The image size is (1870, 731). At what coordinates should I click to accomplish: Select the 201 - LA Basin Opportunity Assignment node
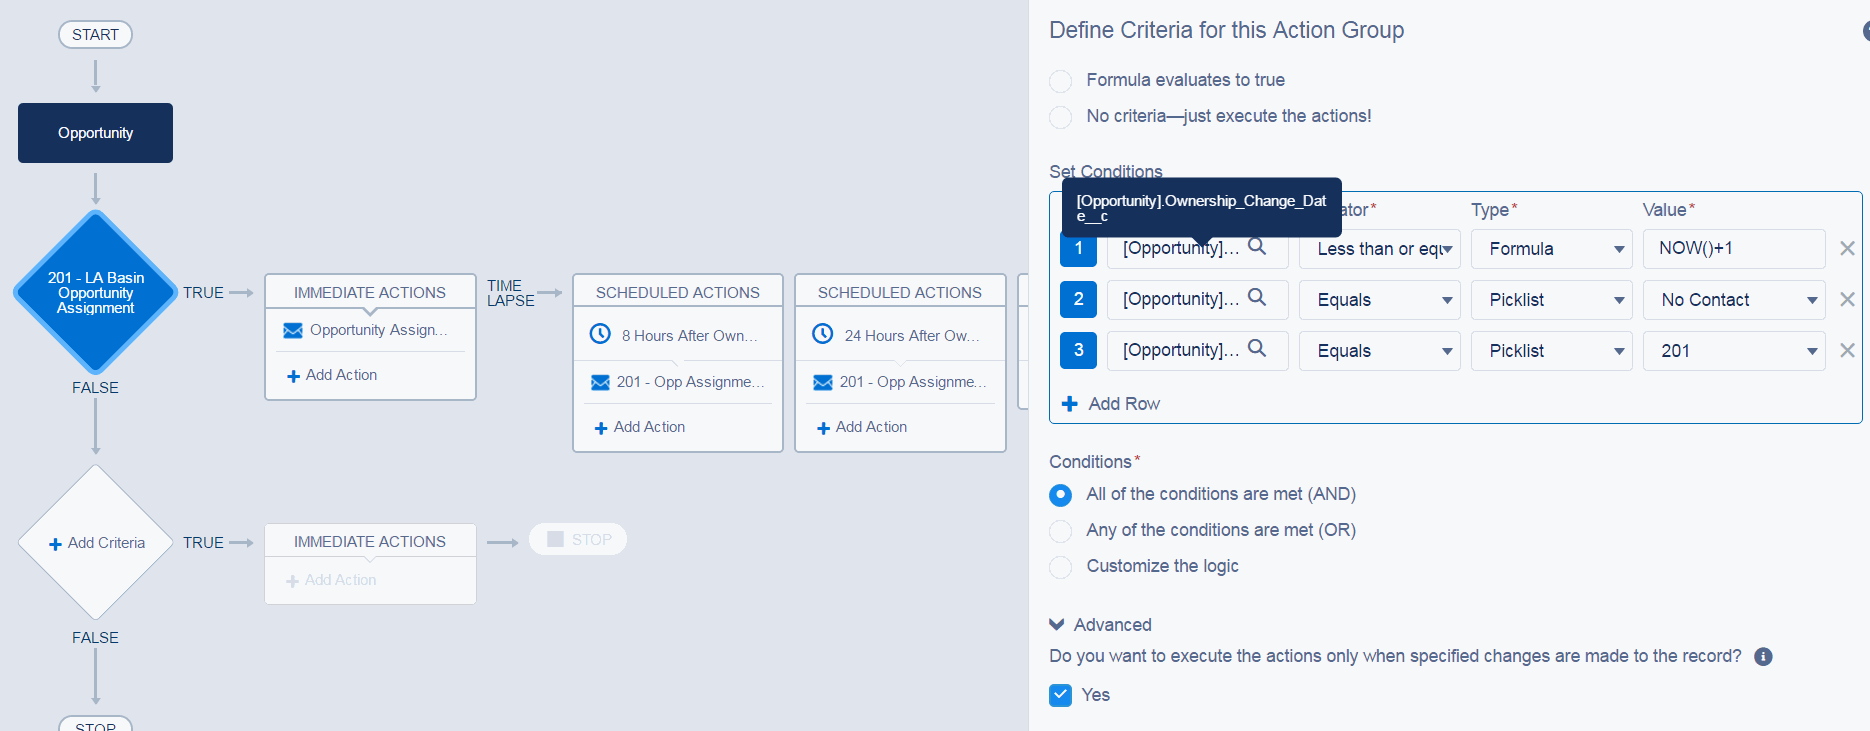point(96,292)
